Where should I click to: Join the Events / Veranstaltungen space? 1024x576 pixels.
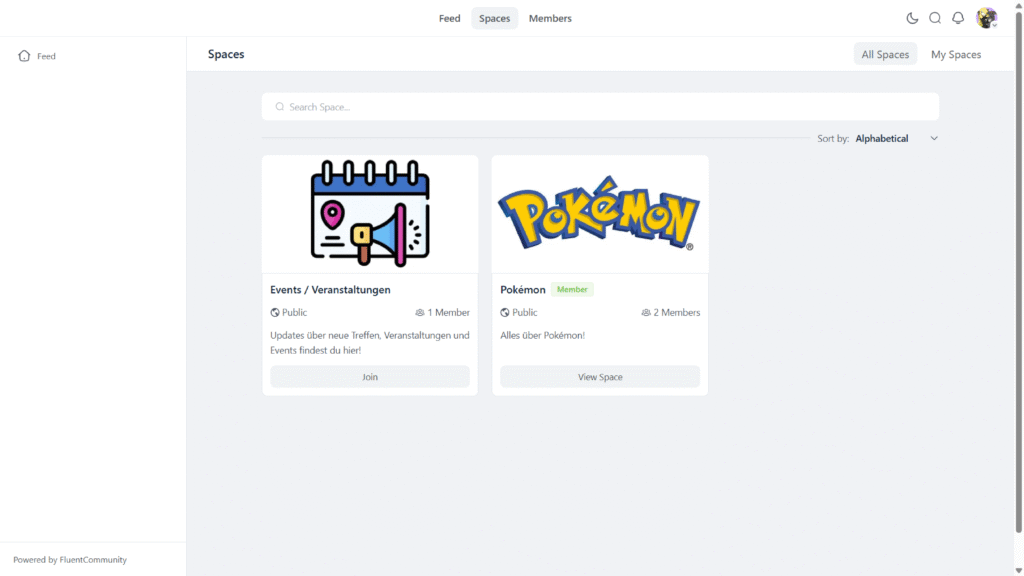tap(370, 377)
